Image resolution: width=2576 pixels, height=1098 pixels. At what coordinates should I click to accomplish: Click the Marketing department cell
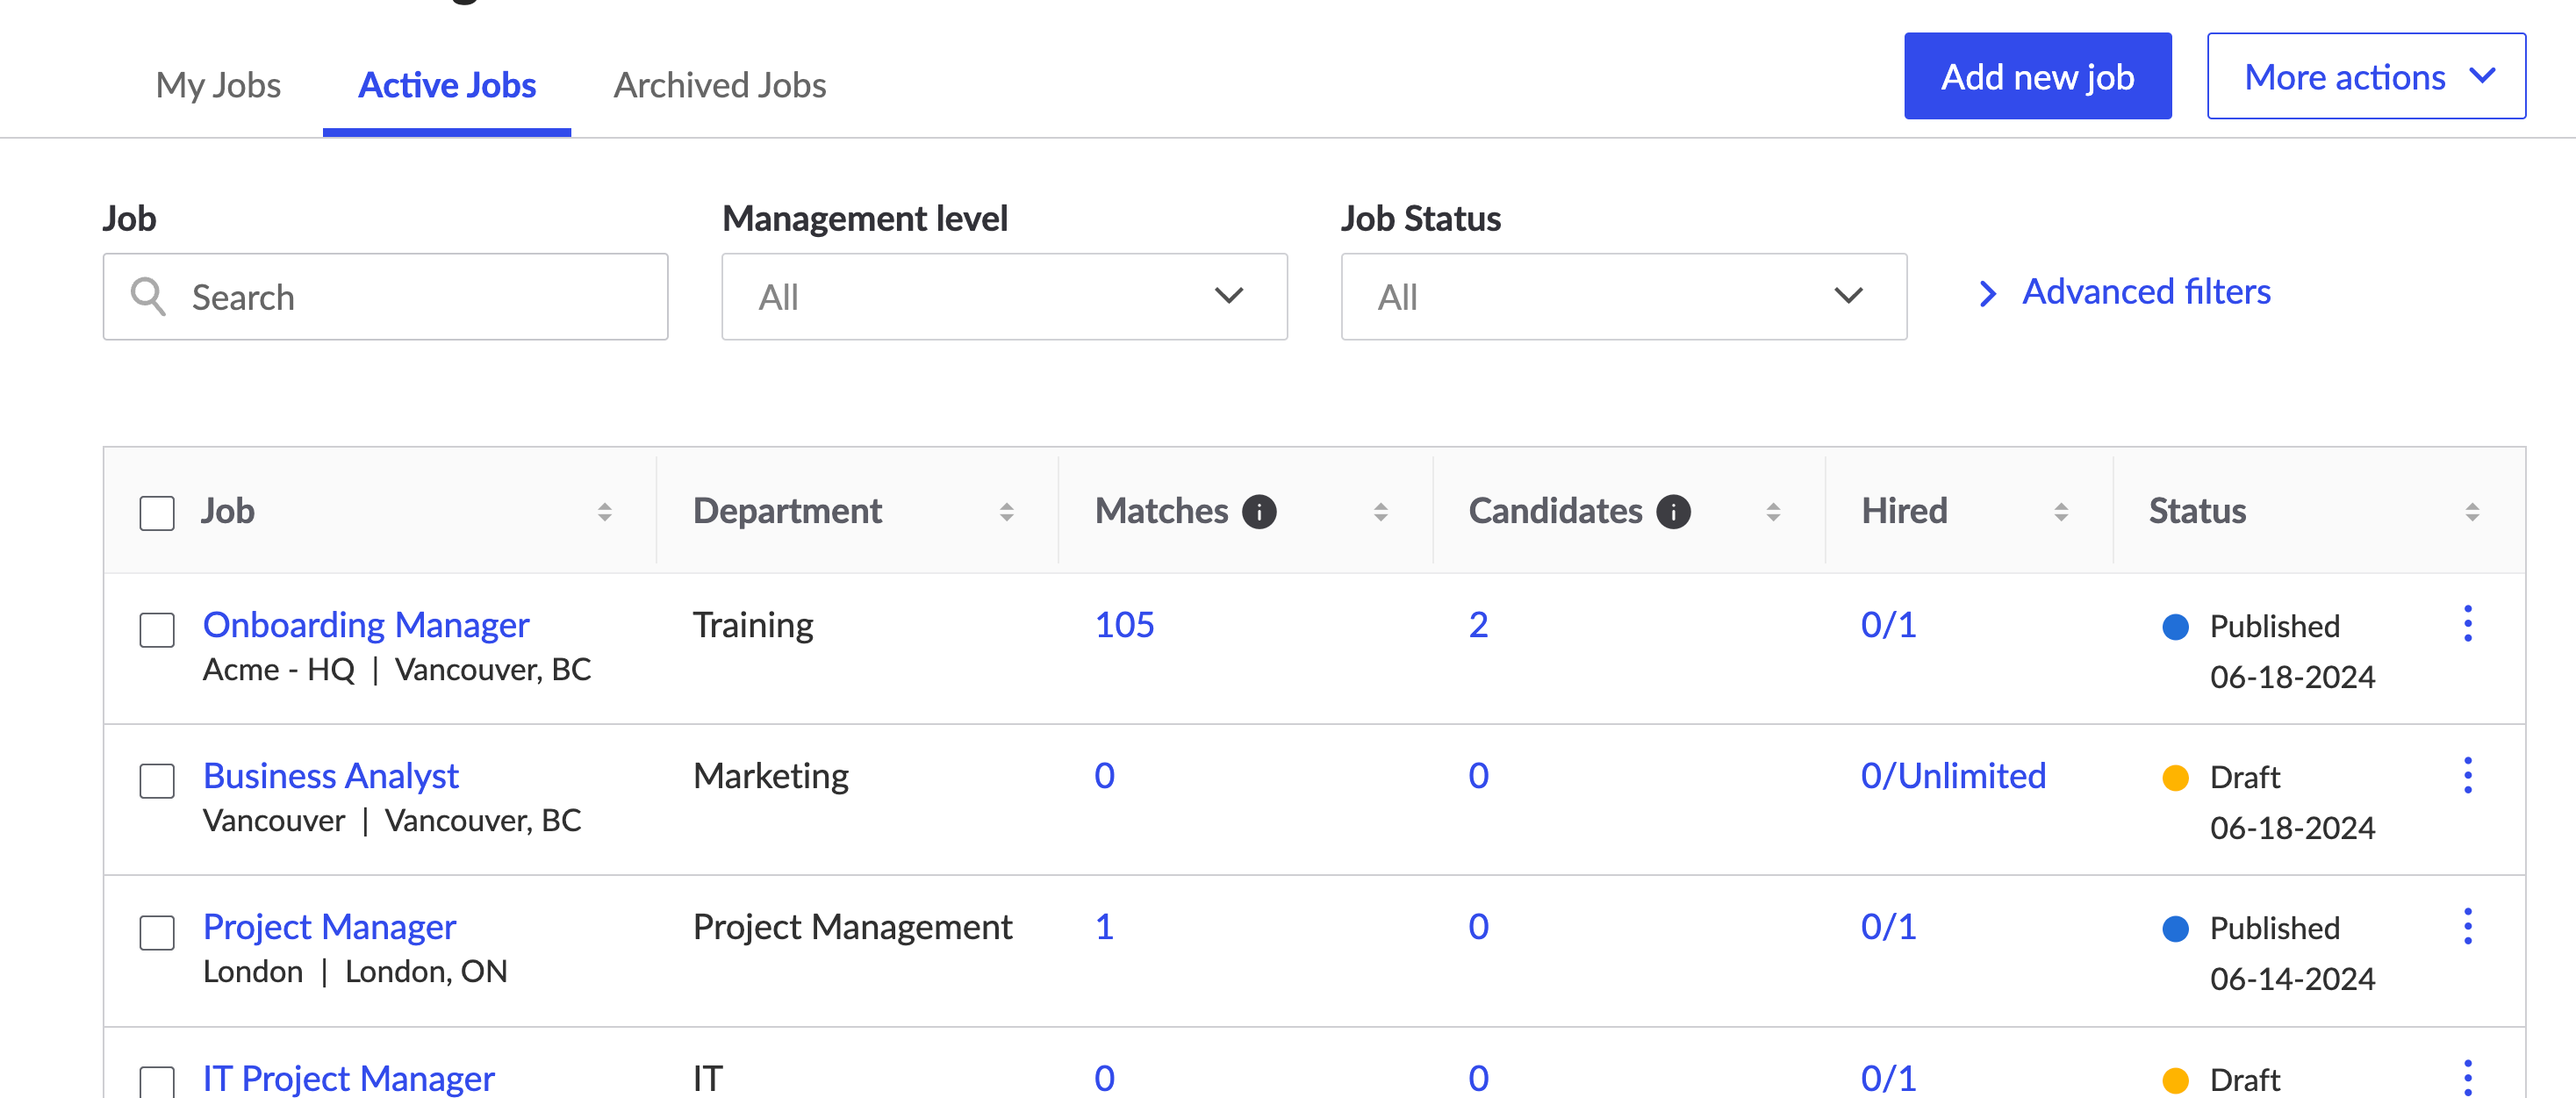click(x=771, y=776)
